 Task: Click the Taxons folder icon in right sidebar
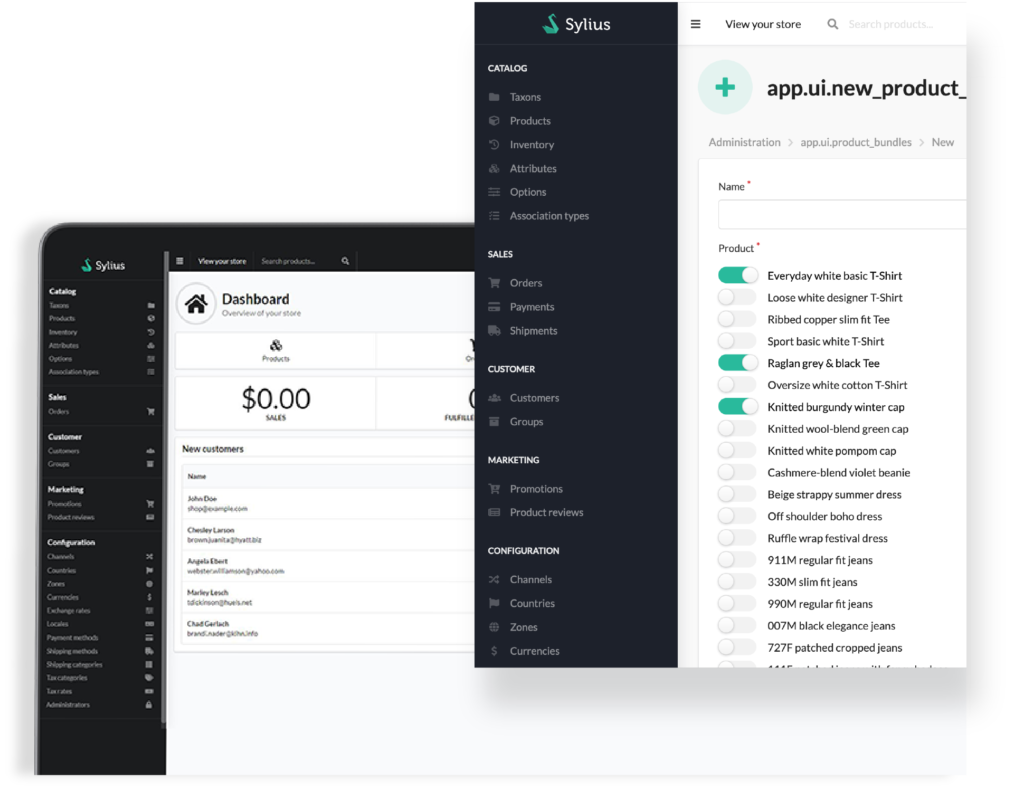pyautogui.click(x=494, y=97)
